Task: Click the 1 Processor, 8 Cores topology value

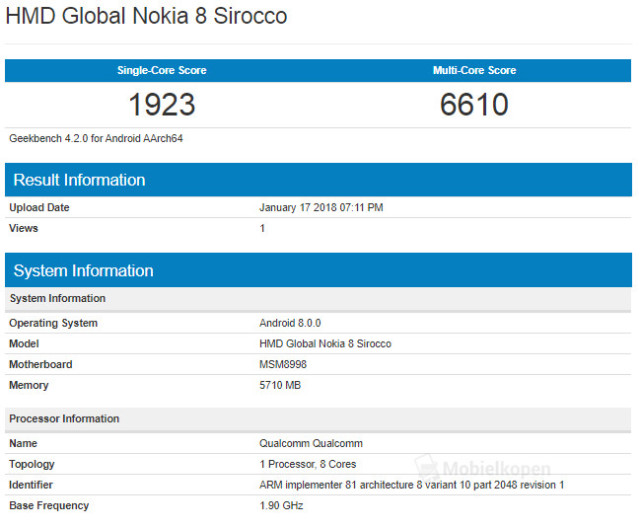Action: (308, 464)
